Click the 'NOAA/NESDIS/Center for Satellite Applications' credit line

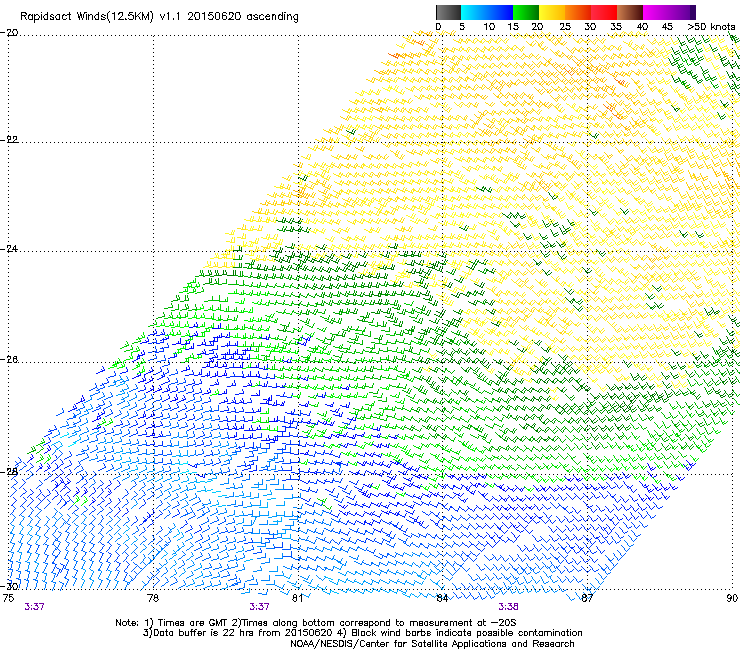(x=432, y=644)
